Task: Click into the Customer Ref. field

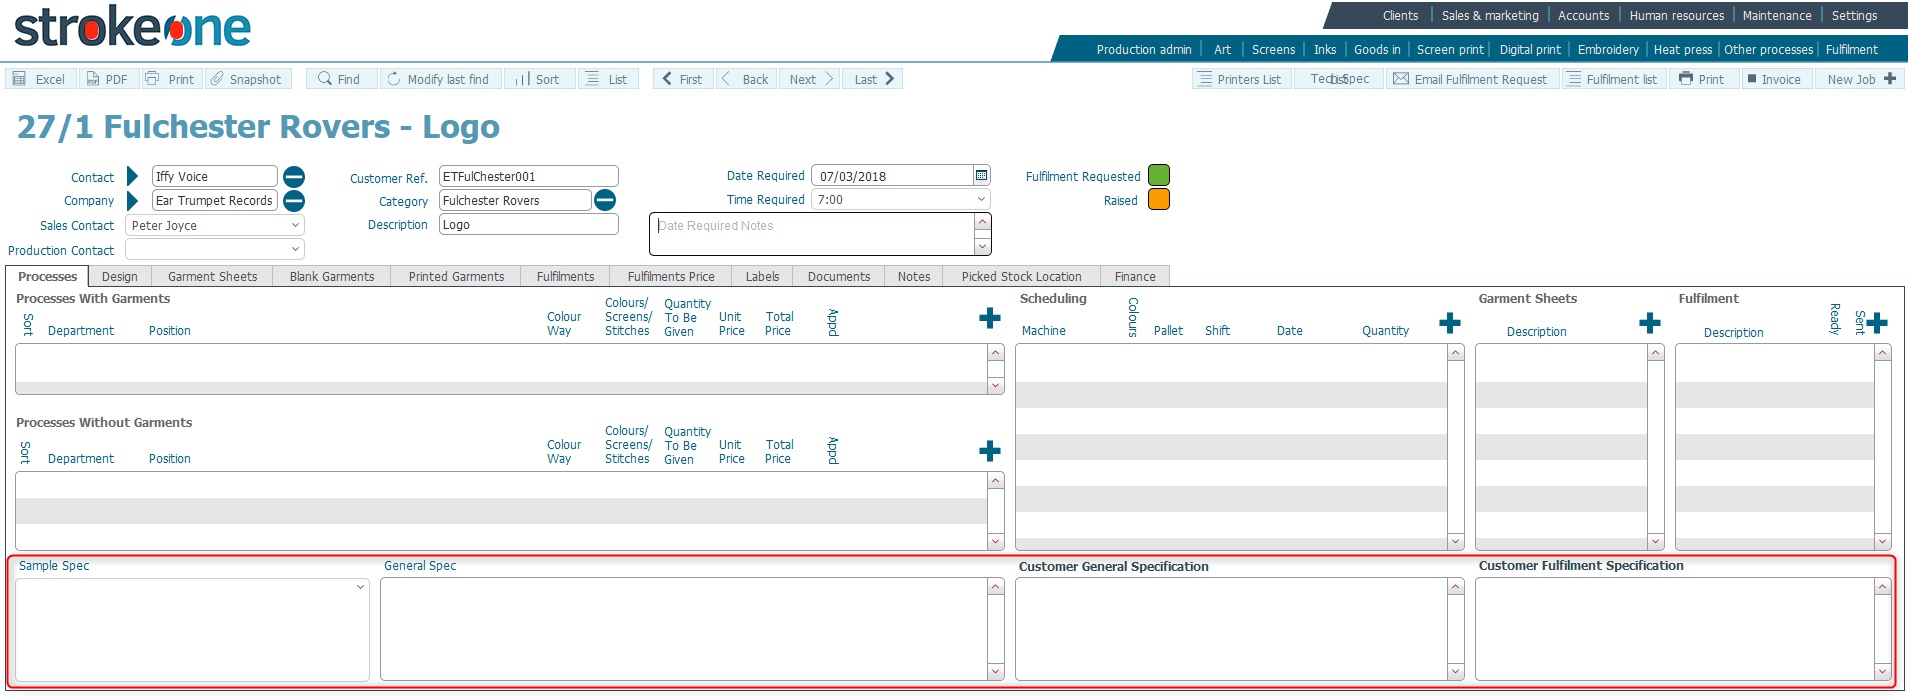Action: click(x=528, y=177)
